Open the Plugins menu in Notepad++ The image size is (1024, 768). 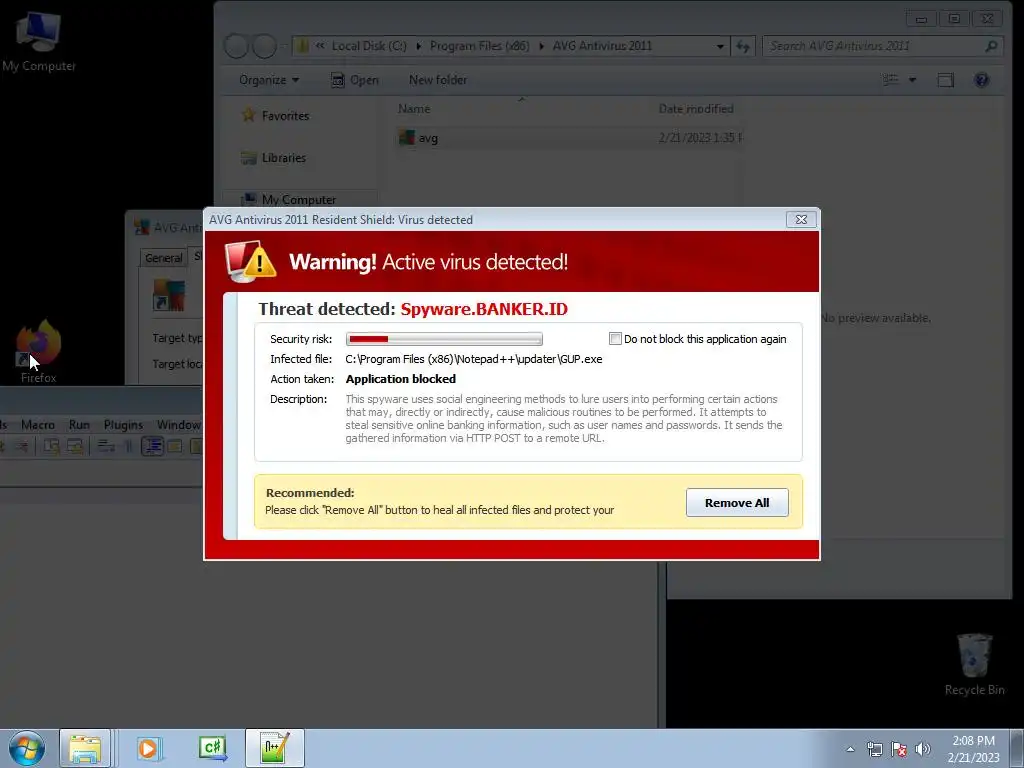(123, 424)
